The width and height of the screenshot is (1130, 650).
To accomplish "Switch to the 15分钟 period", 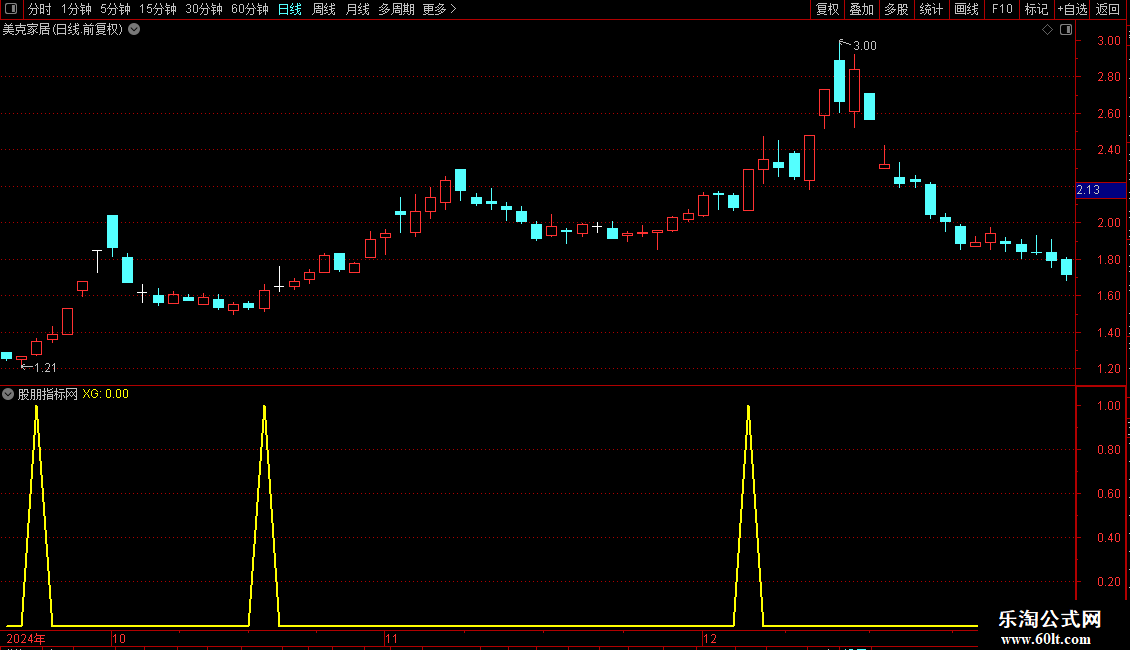I will tap(158, 9).
